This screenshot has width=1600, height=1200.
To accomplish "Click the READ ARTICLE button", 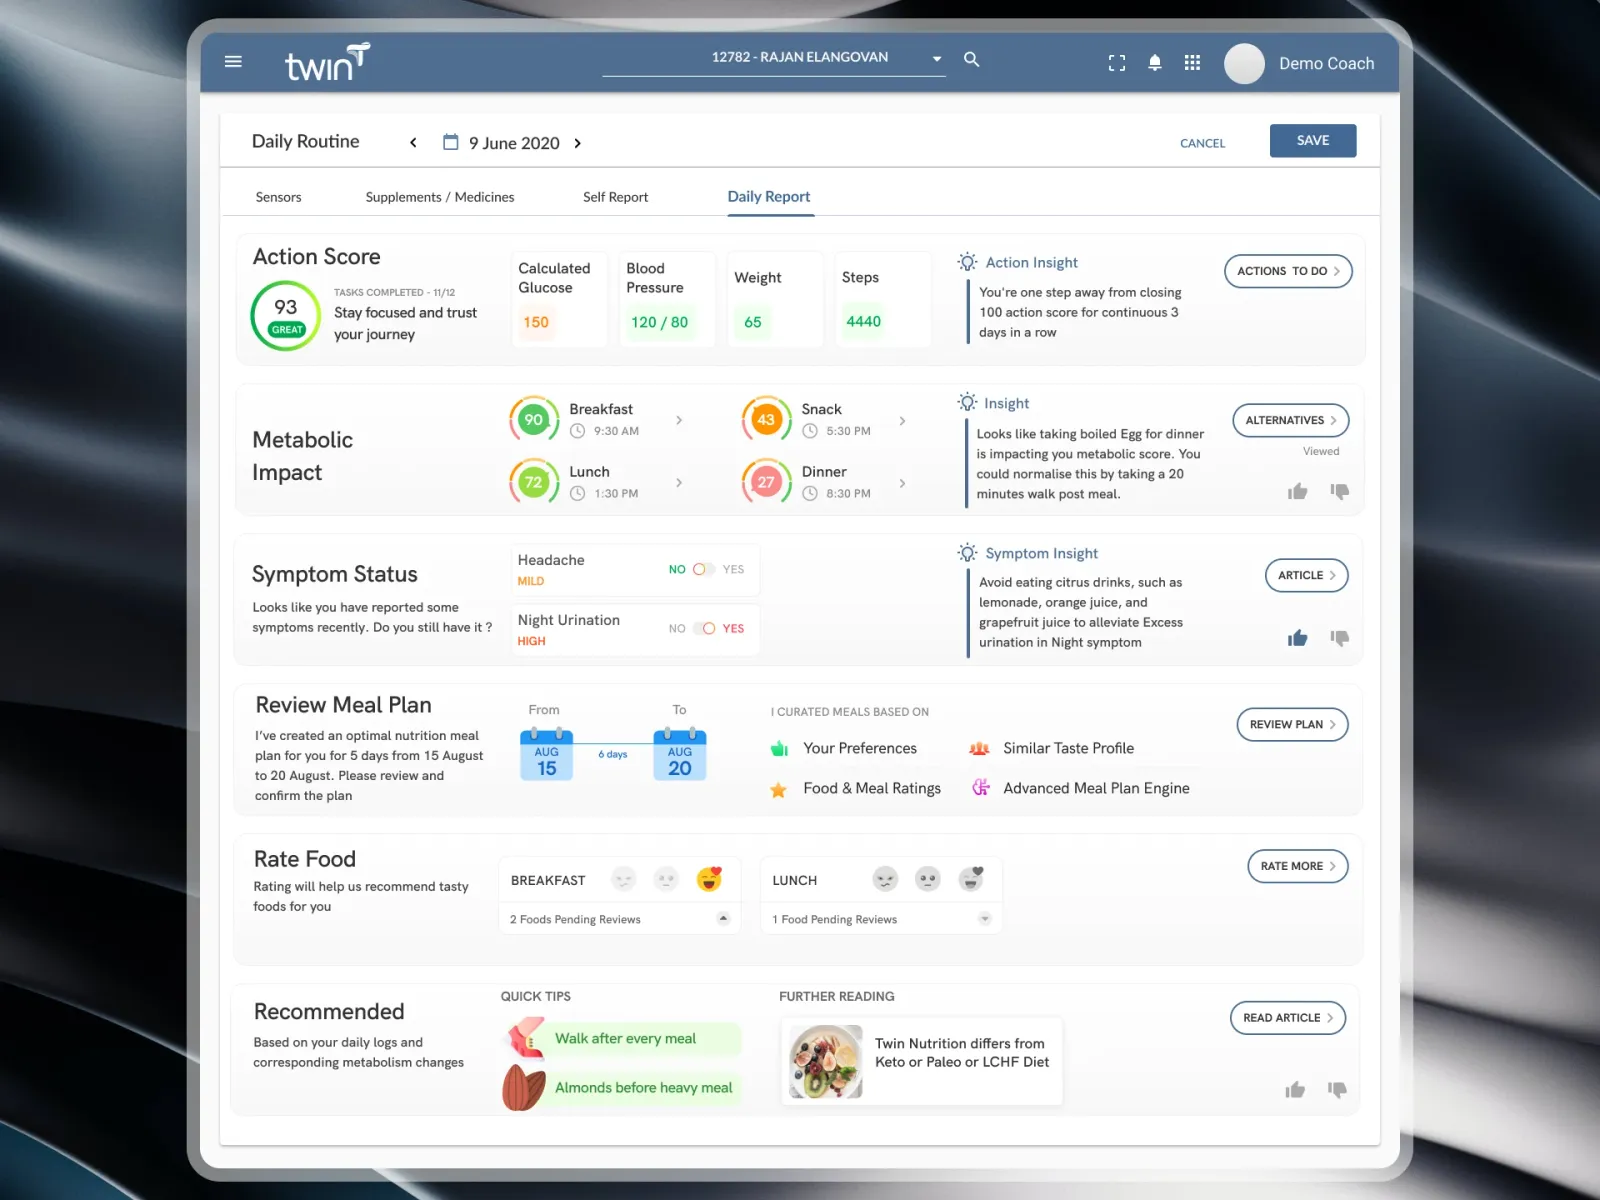I will tap(1288, 1018).
